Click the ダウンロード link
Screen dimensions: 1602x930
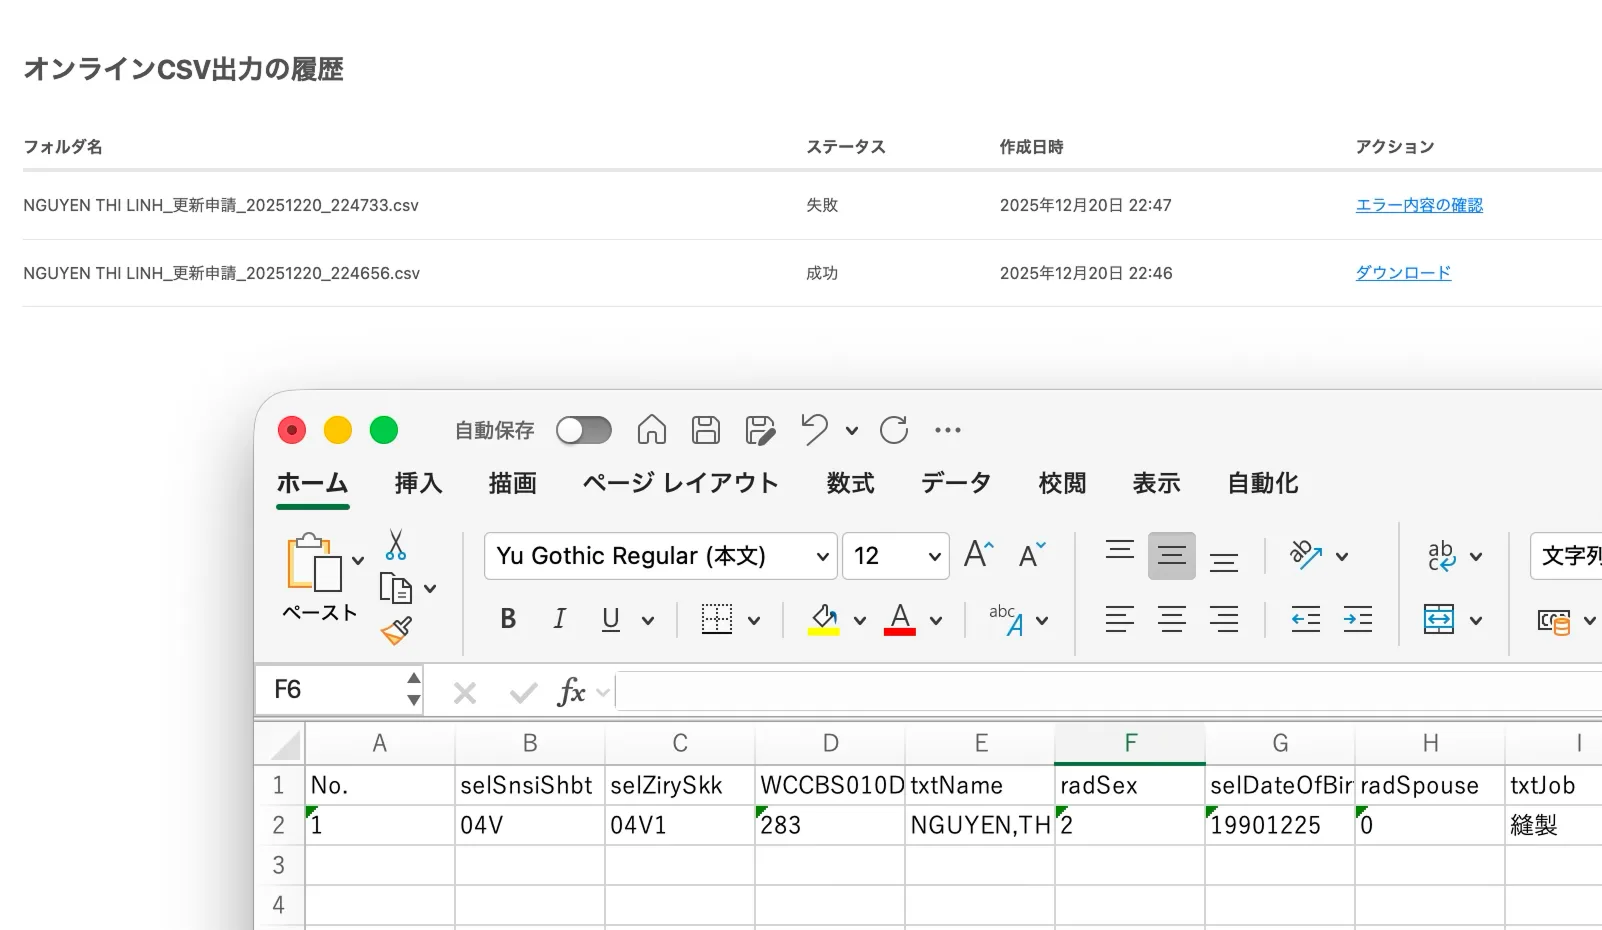click(1403, 273)
